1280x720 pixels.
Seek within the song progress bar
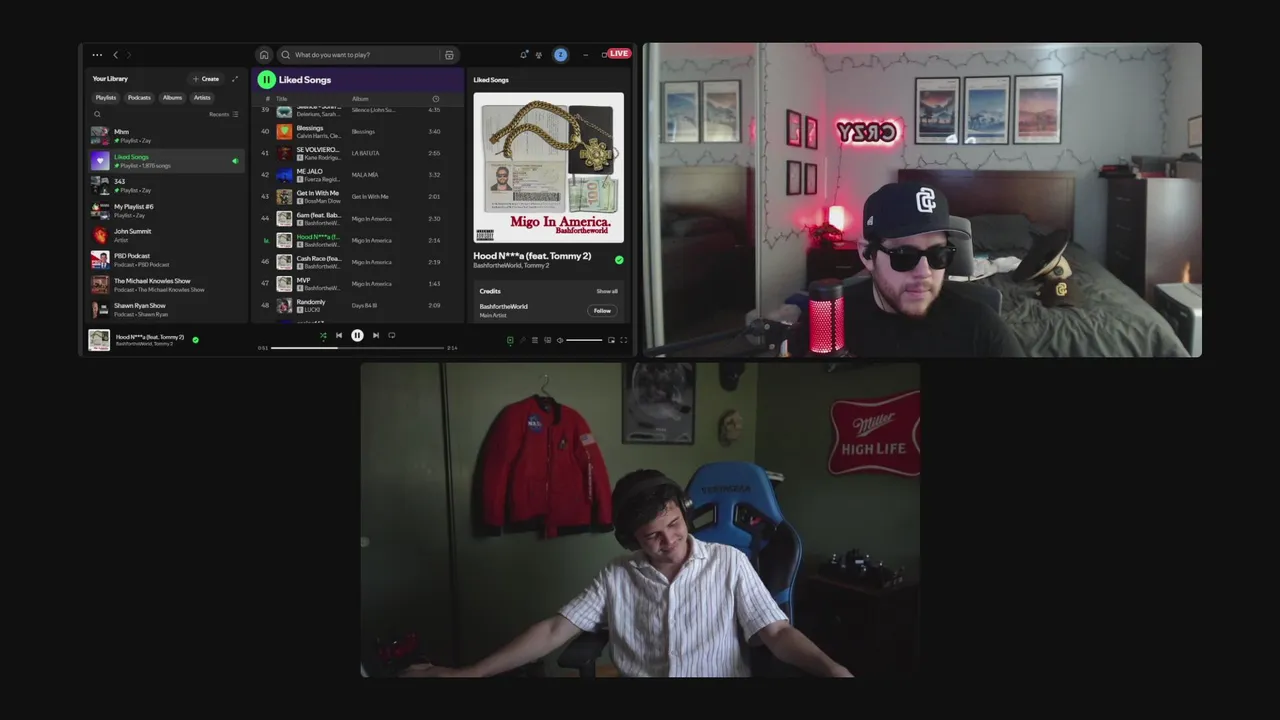pyautogui.click(x=357, y=348)
